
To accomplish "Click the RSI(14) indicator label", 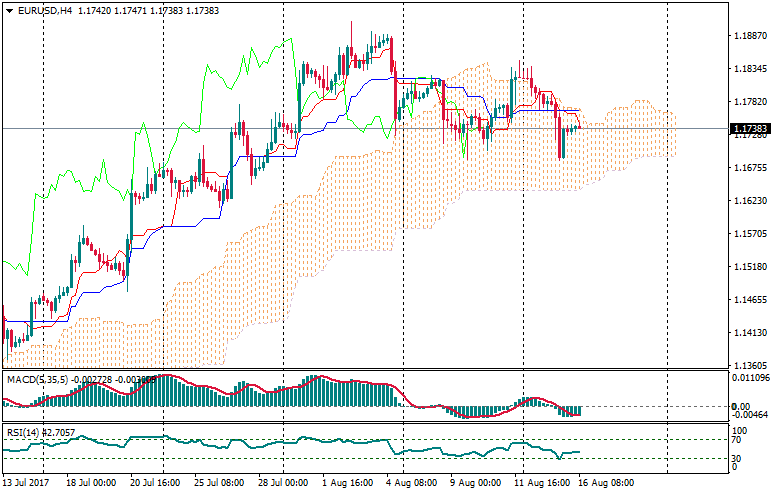I will 22,433.
